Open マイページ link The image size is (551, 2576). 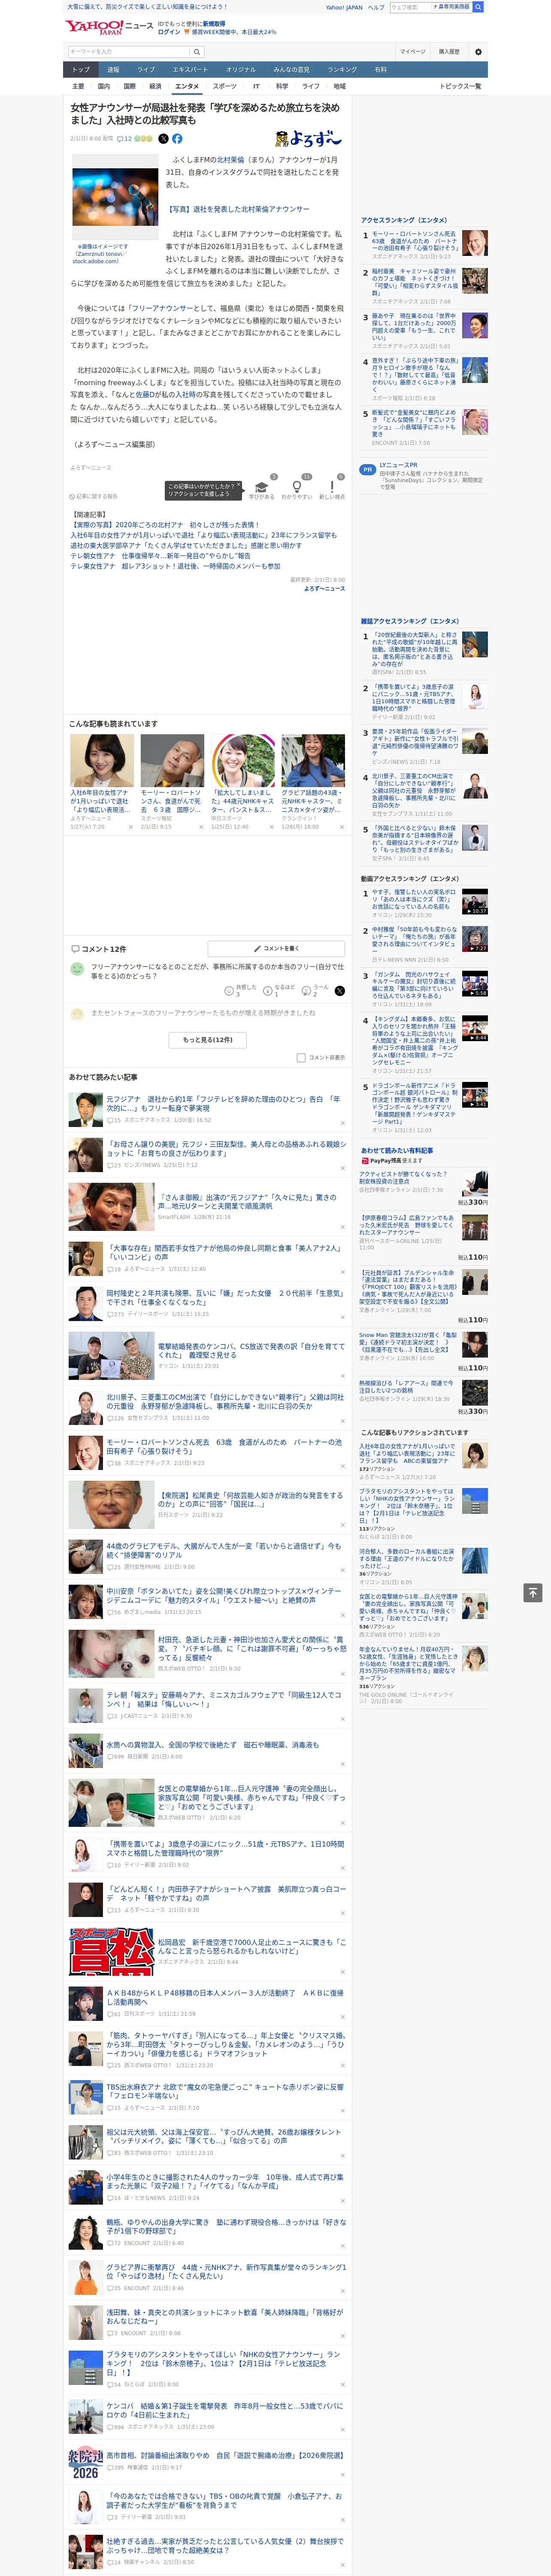412,51
